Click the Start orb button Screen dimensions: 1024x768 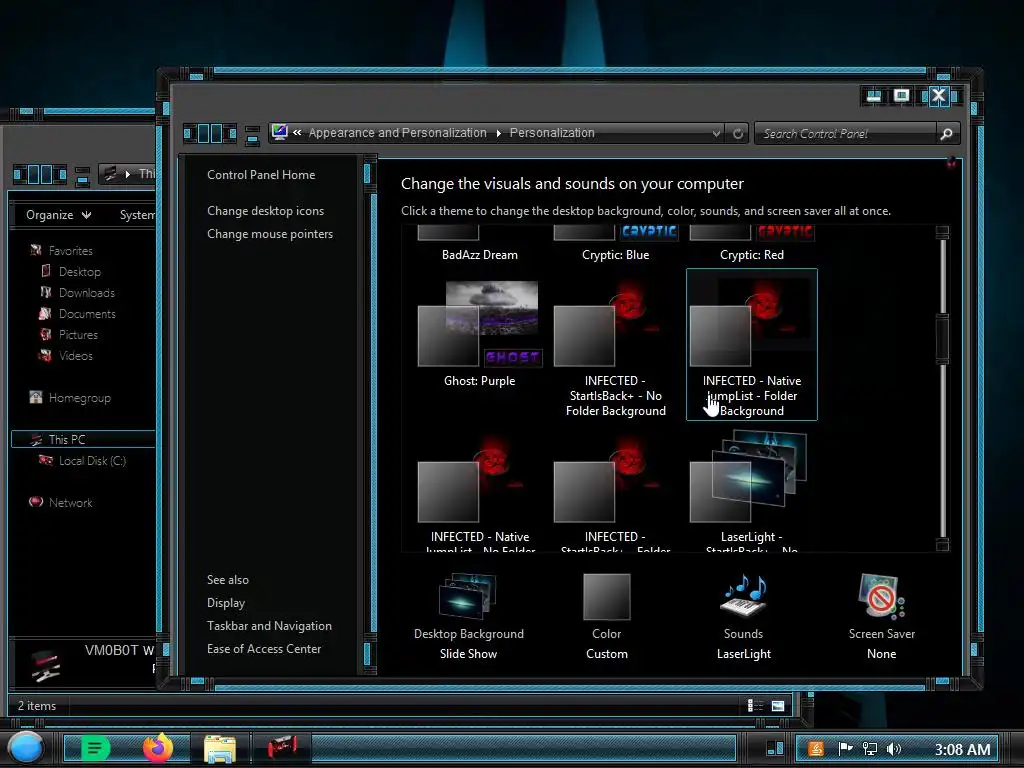coord(26,748)
